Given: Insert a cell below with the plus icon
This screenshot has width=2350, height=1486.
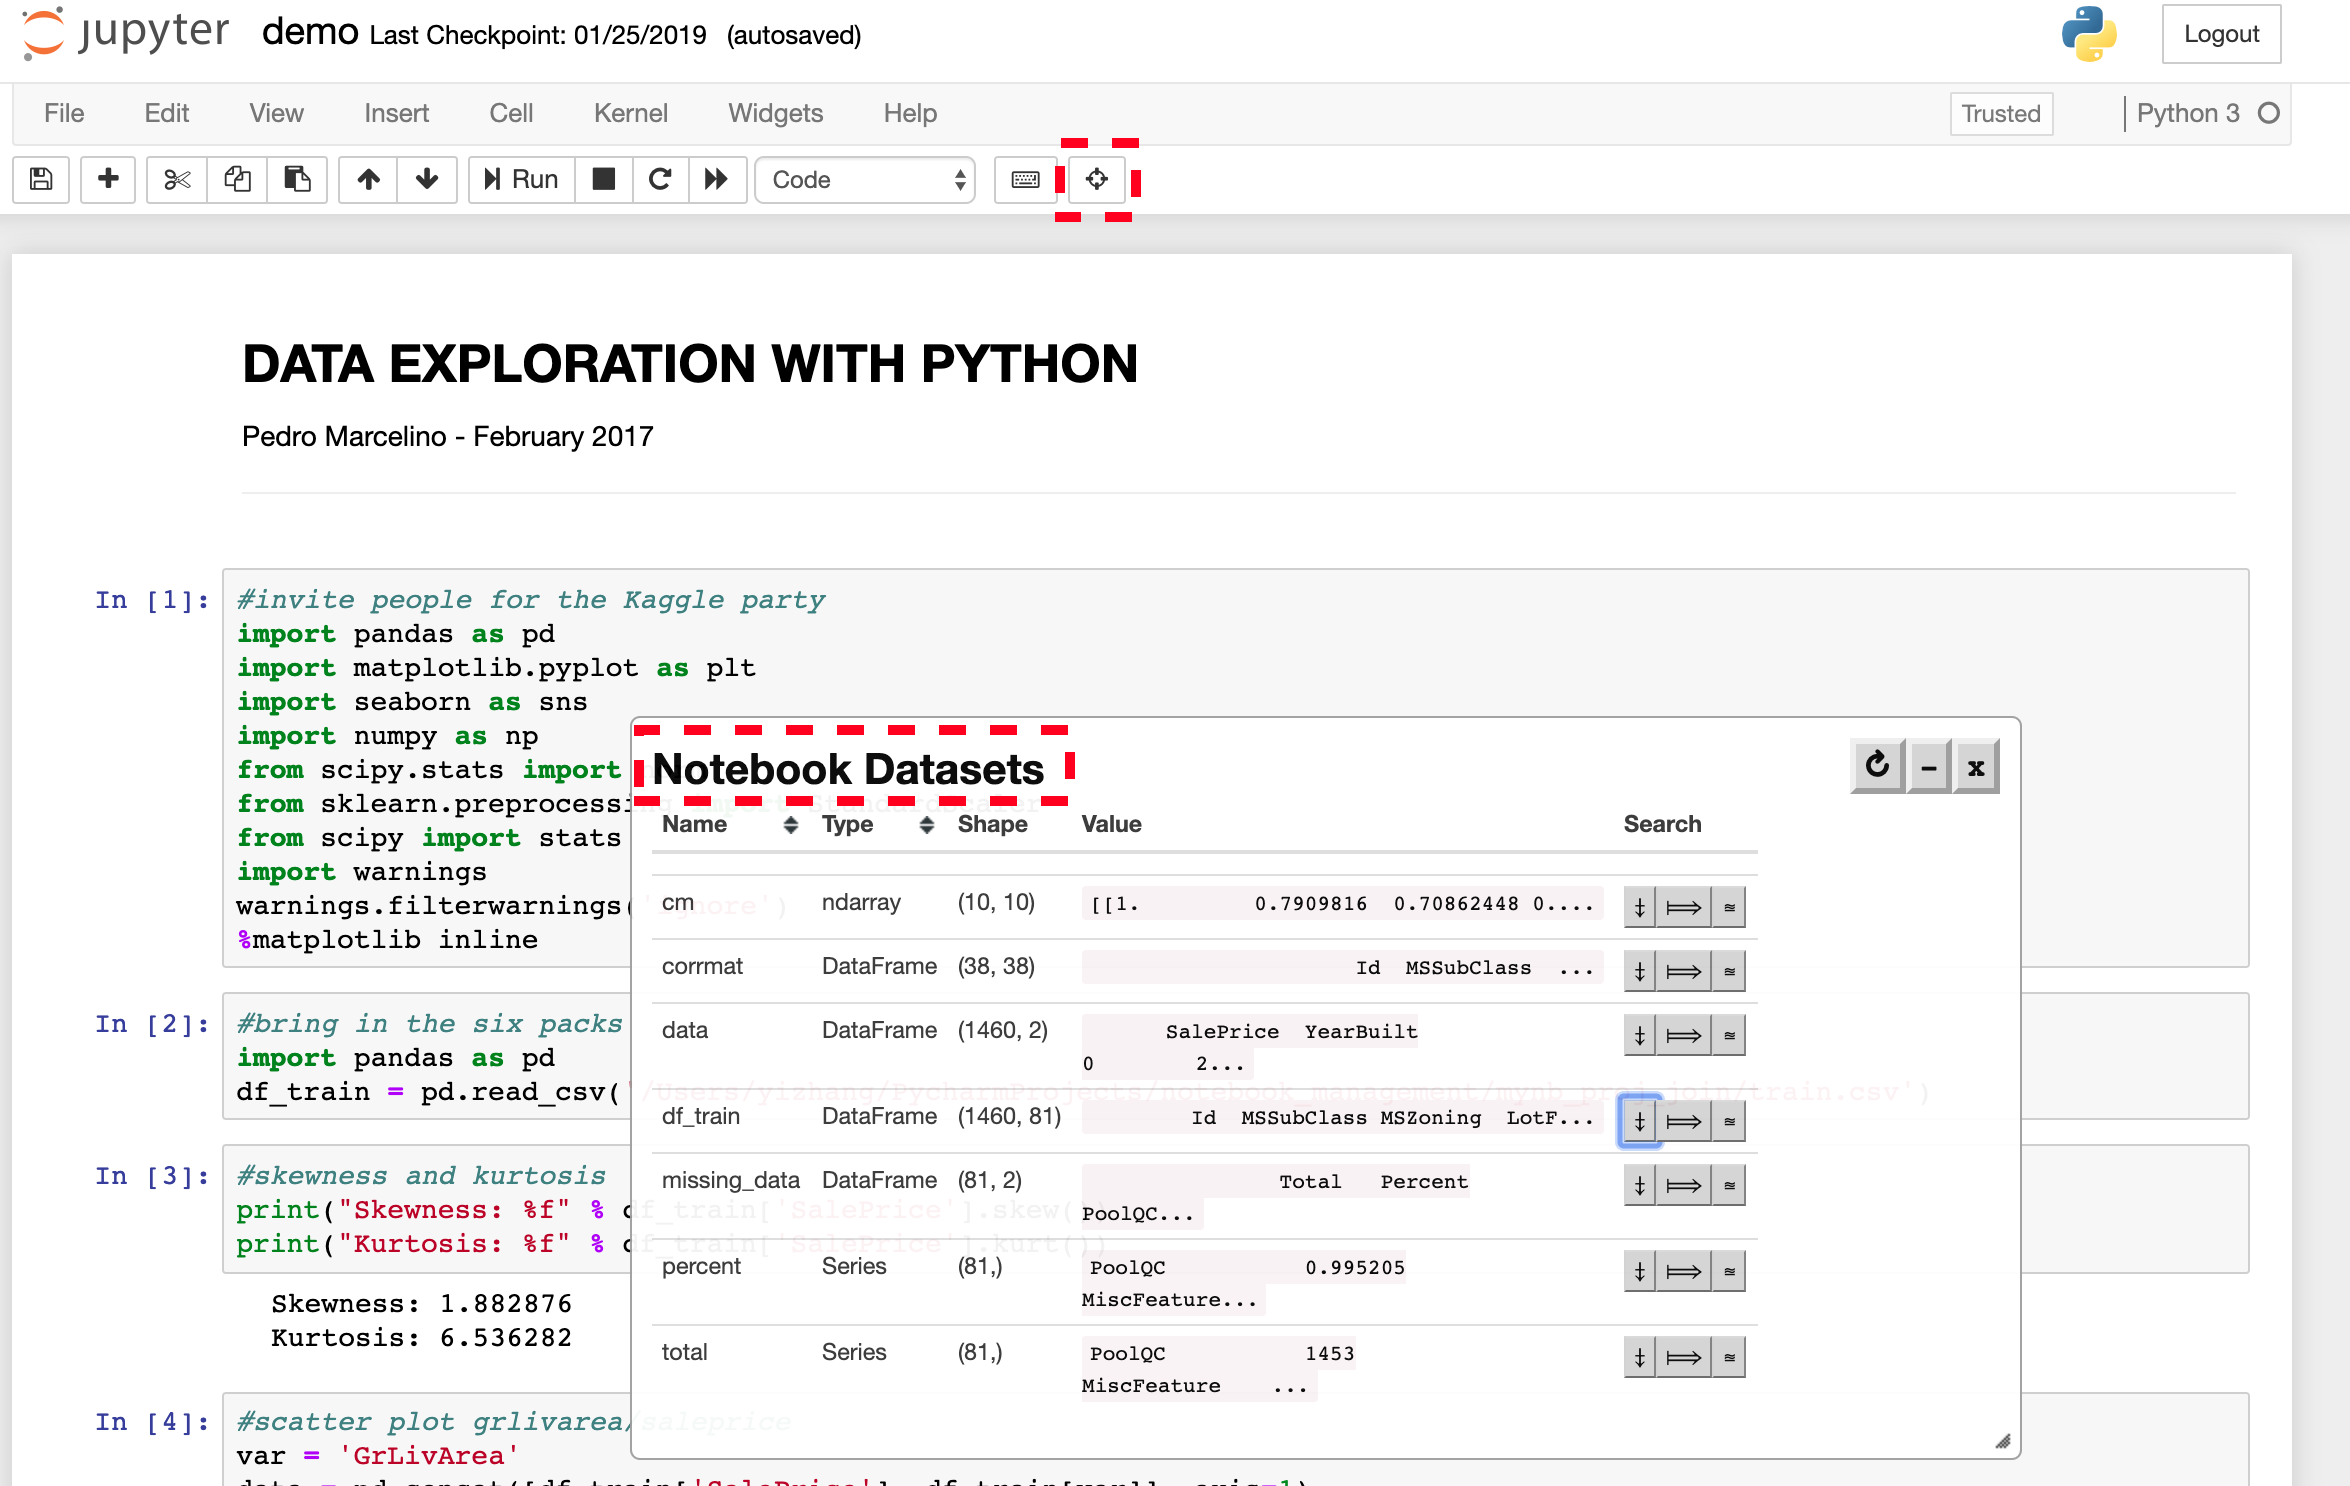Looking at the screenshot, I should (108, 179).
